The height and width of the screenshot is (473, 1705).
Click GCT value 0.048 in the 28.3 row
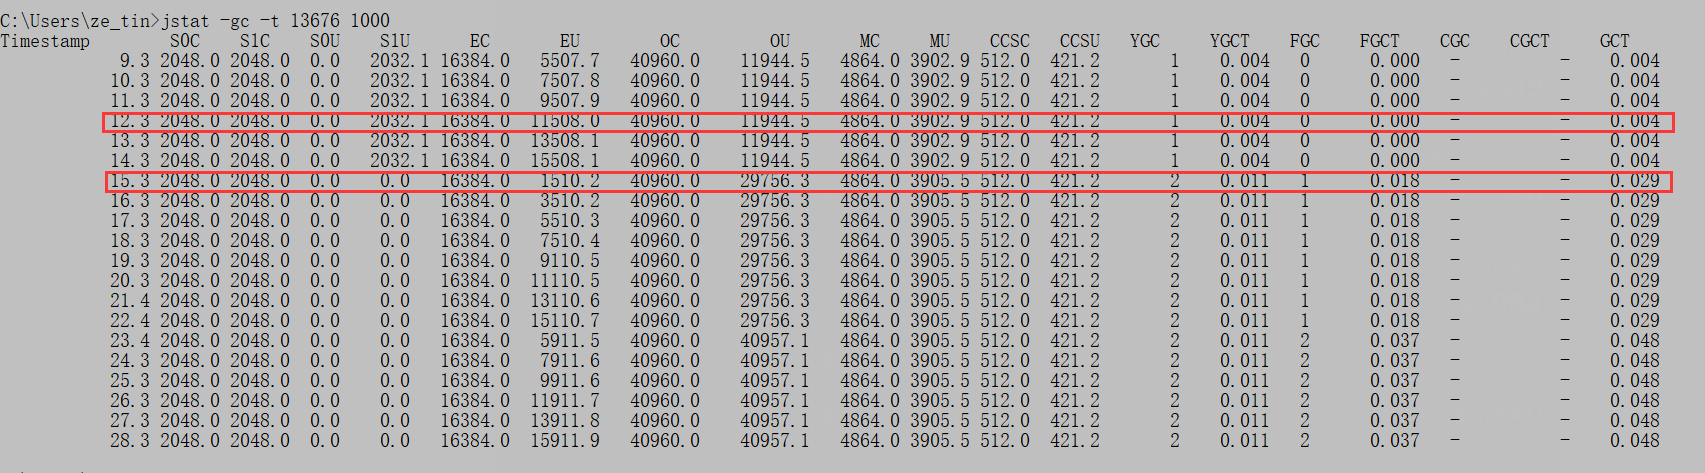[x=1635, y=441]
